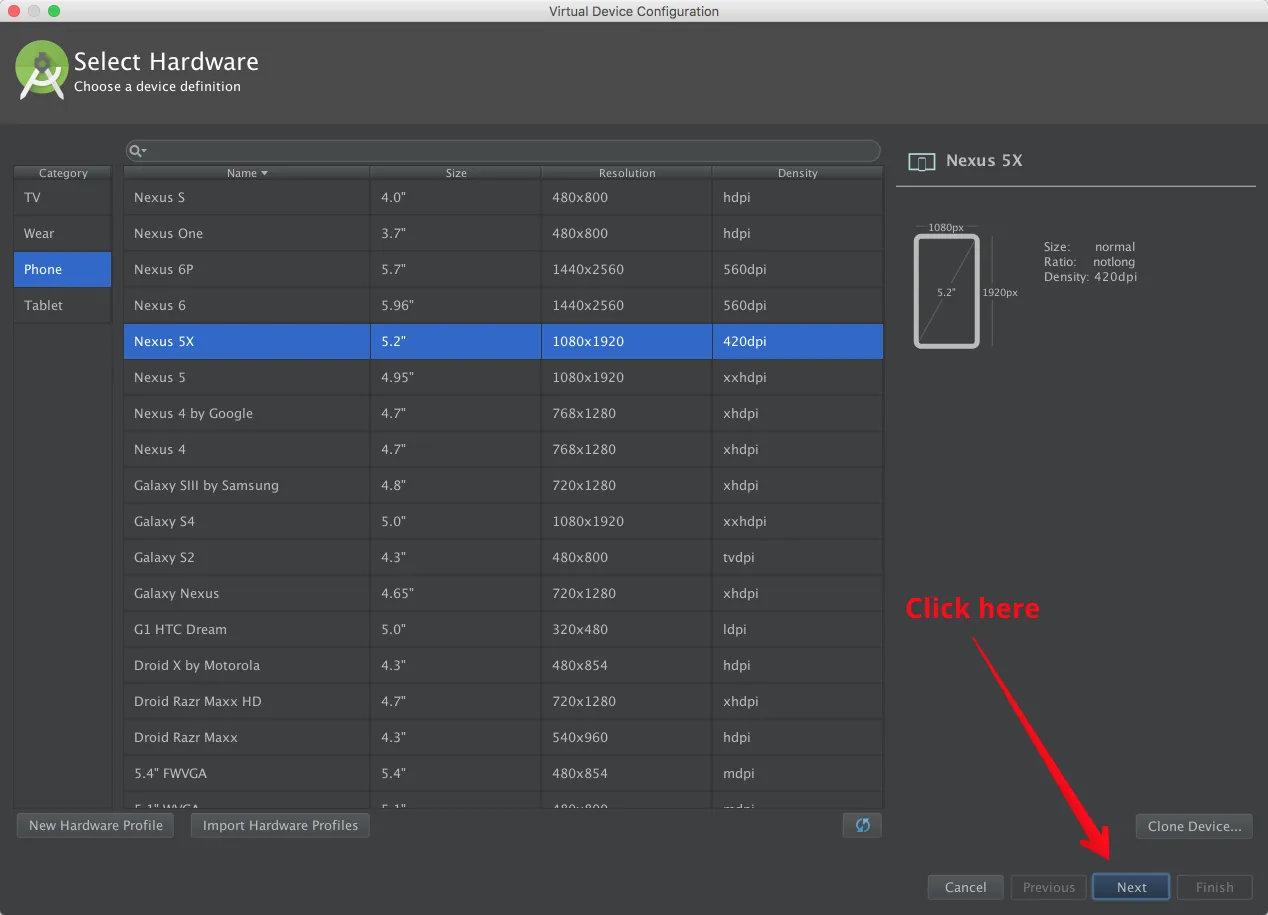Screen dimensions: 1268x915
Task: Click the search magnifier icon
Action: point(137,151)
